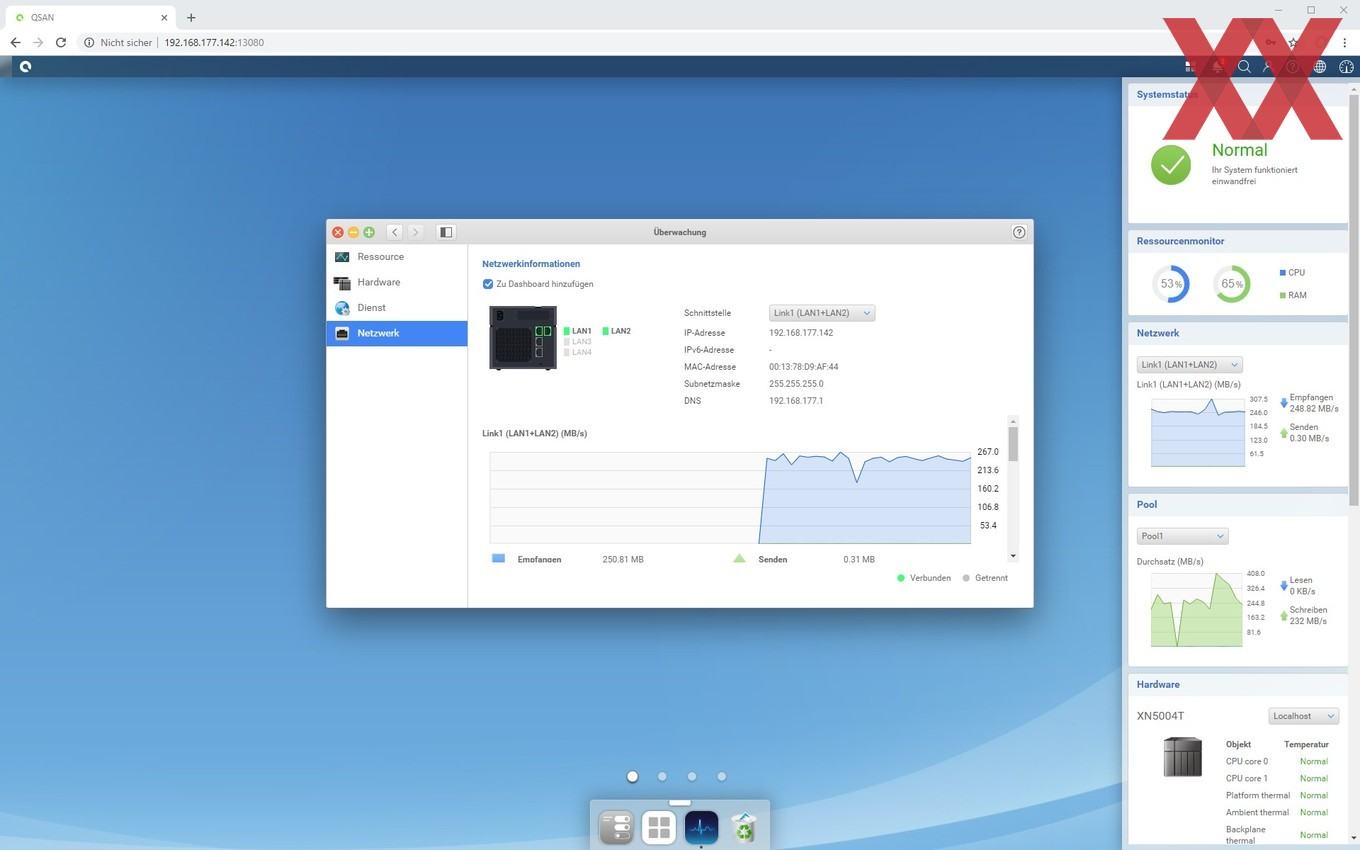The image size is (1360, 850).
Task: Go forward in the Überwachung window
Action: [x=415, y=232]
